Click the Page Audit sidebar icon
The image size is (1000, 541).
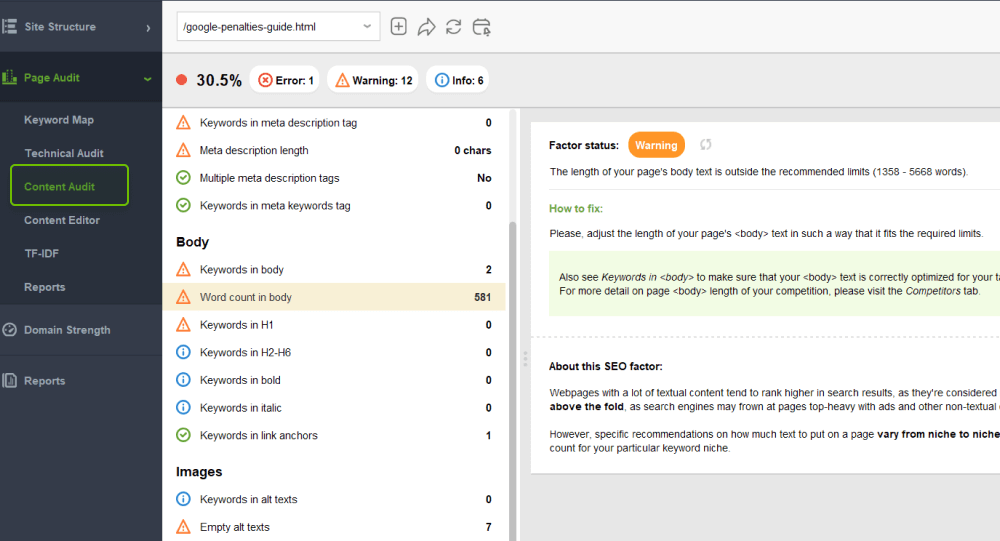10,78
